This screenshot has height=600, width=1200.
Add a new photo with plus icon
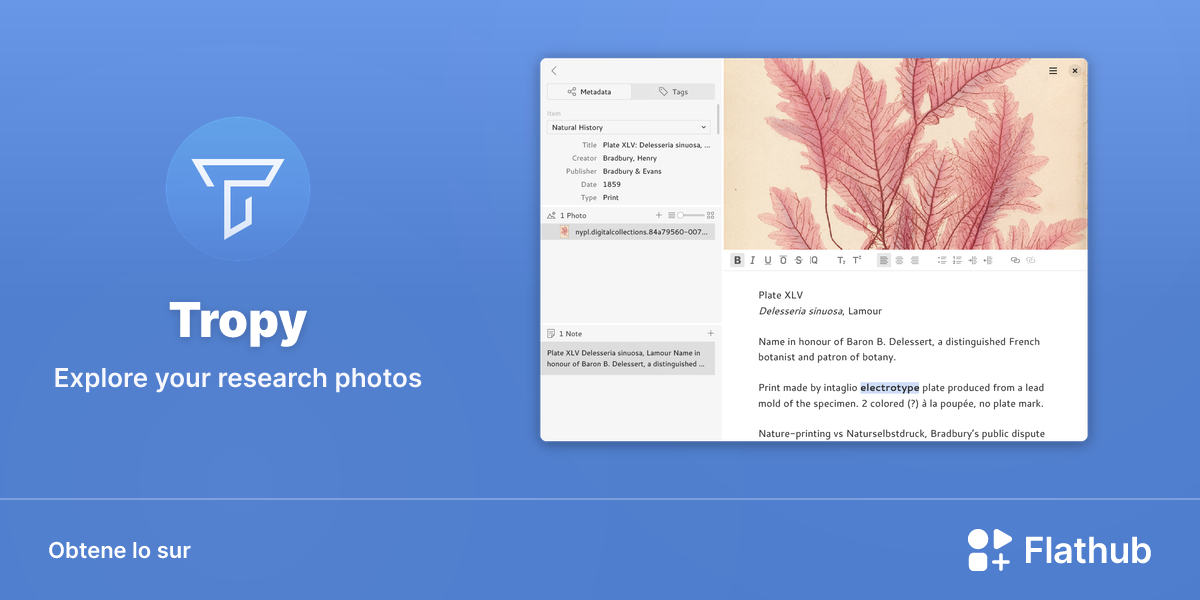point(659,215)
